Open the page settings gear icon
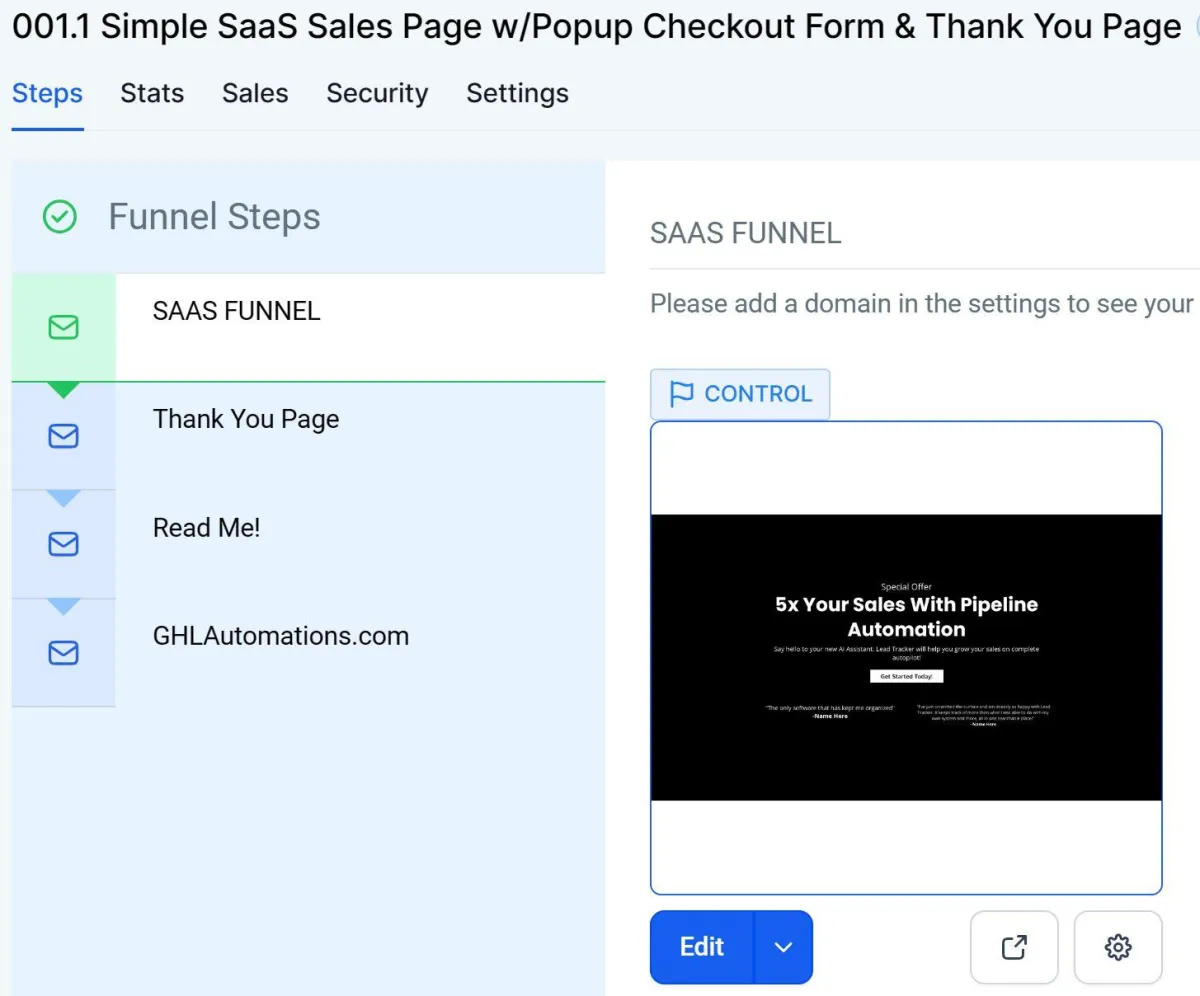 pos(1118,947)
